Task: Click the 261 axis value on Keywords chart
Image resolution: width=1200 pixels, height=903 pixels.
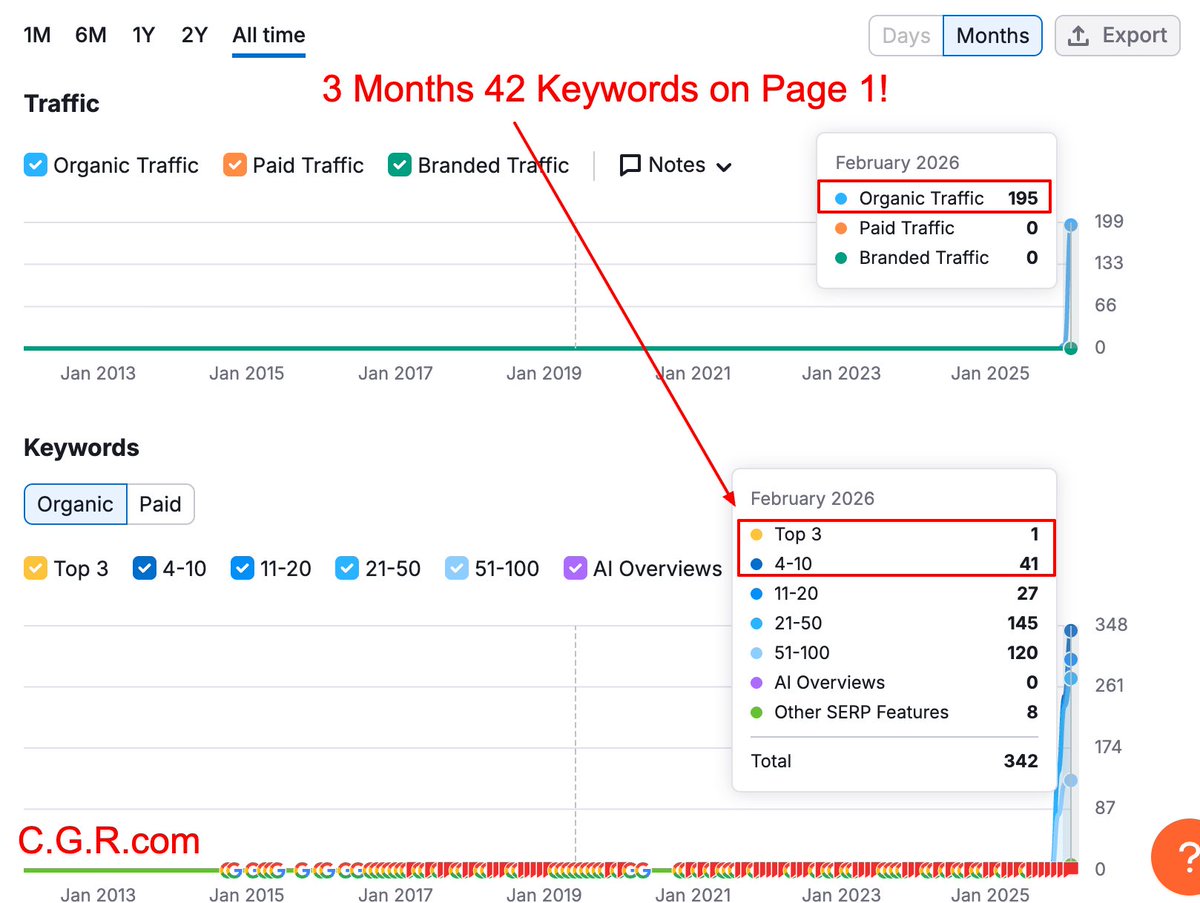Action: (1109, 686)
